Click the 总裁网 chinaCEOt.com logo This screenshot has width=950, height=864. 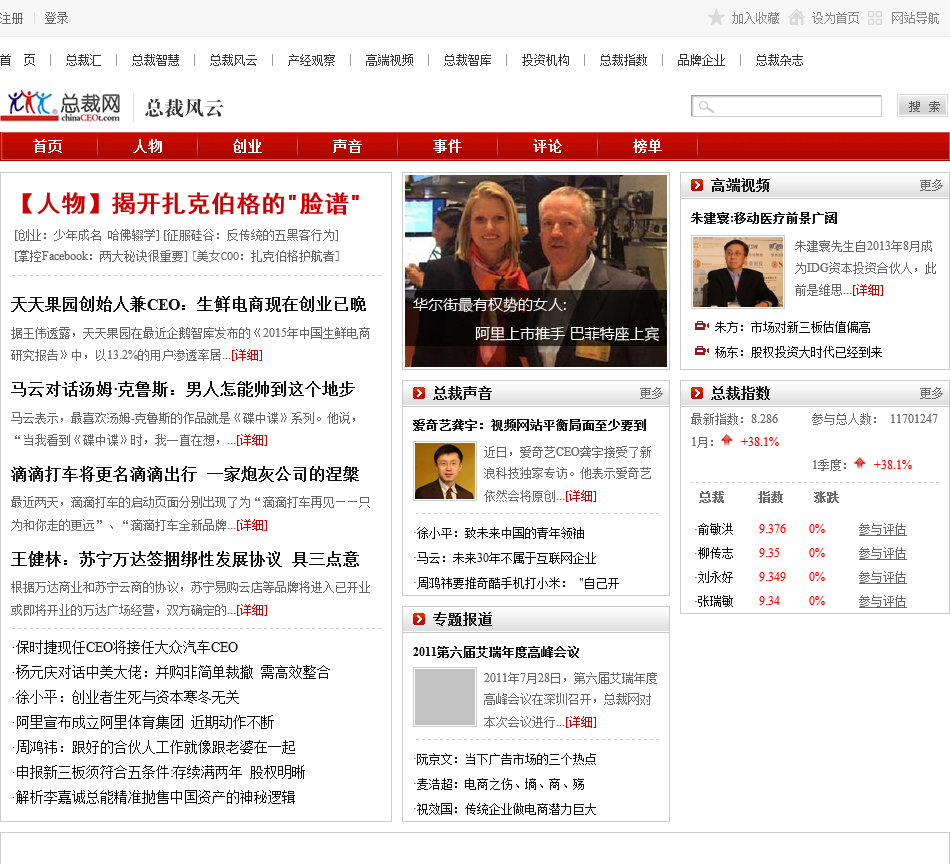pos(61,106)
